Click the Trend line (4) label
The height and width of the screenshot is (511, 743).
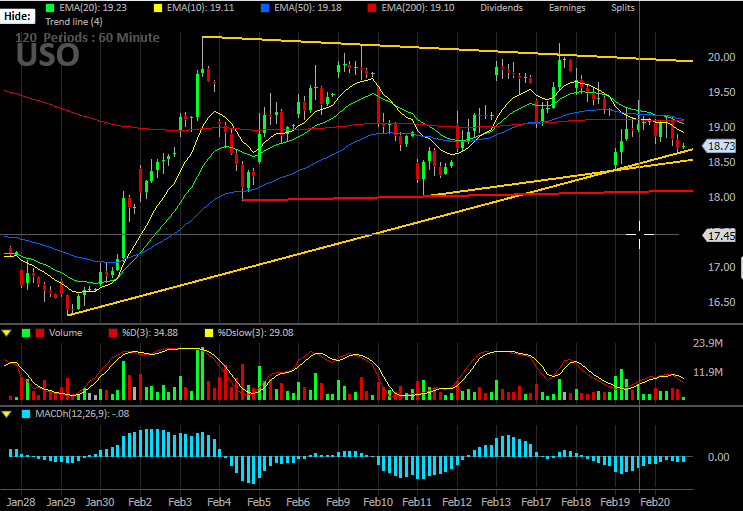click(74, 22)
